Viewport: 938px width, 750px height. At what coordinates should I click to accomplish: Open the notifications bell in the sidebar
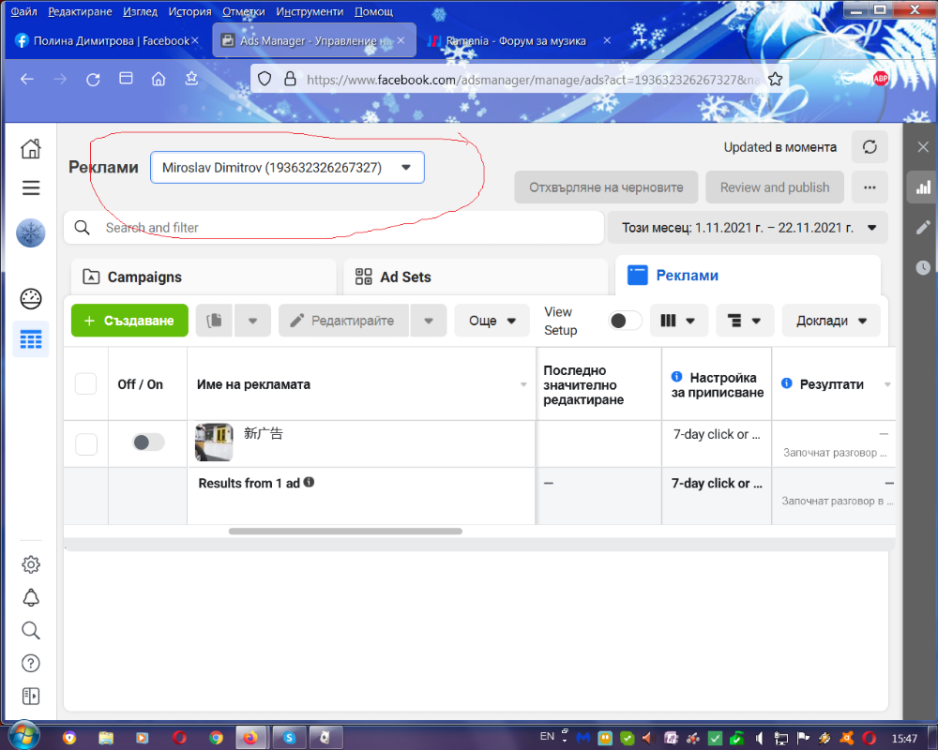pyautogui.click(x=31, y=597)
